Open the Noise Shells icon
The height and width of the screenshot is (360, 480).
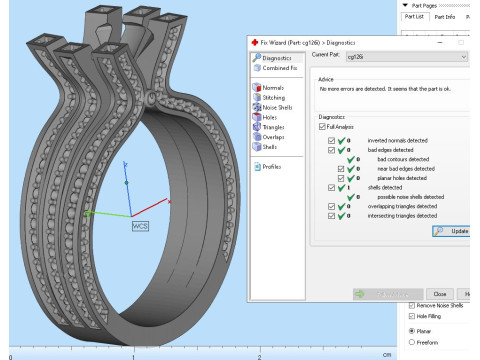[257, 107]
